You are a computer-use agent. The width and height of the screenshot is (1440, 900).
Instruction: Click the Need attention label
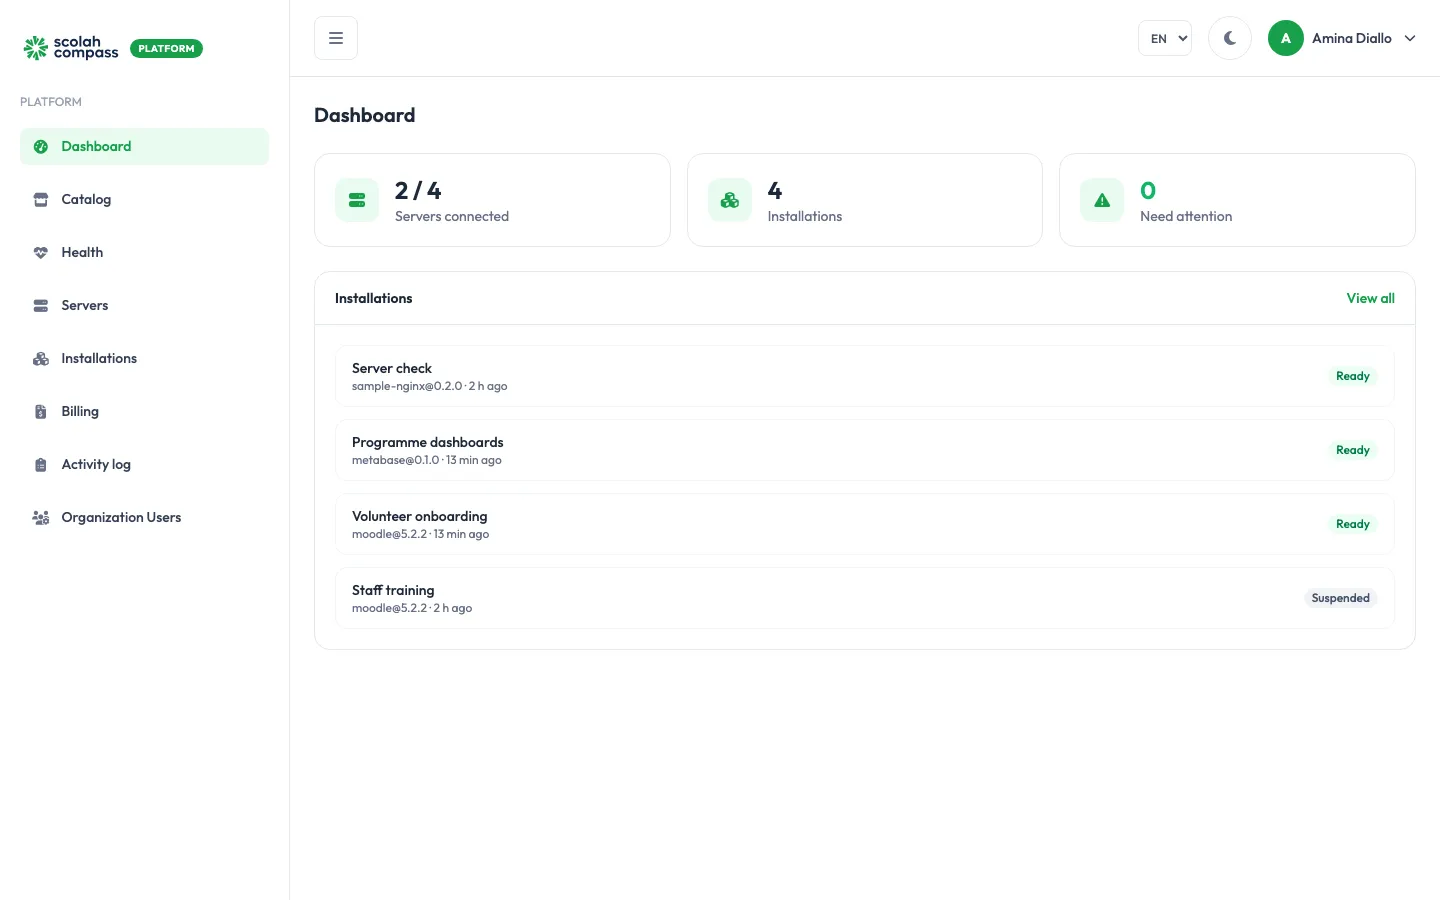click(x=1186, y=216)
